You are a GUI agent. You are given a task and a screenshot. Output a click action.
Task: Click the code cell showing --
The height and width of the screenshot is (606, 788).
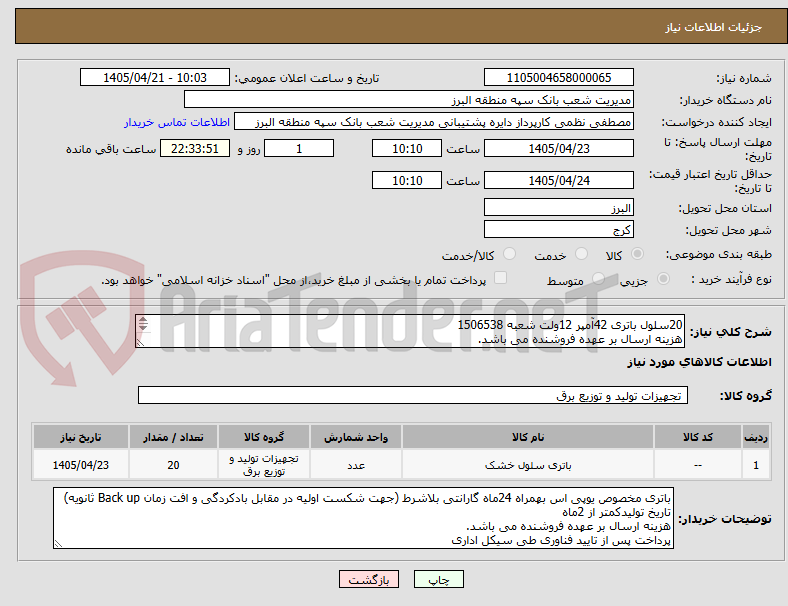pyautogui.click(x=698, y=465)
